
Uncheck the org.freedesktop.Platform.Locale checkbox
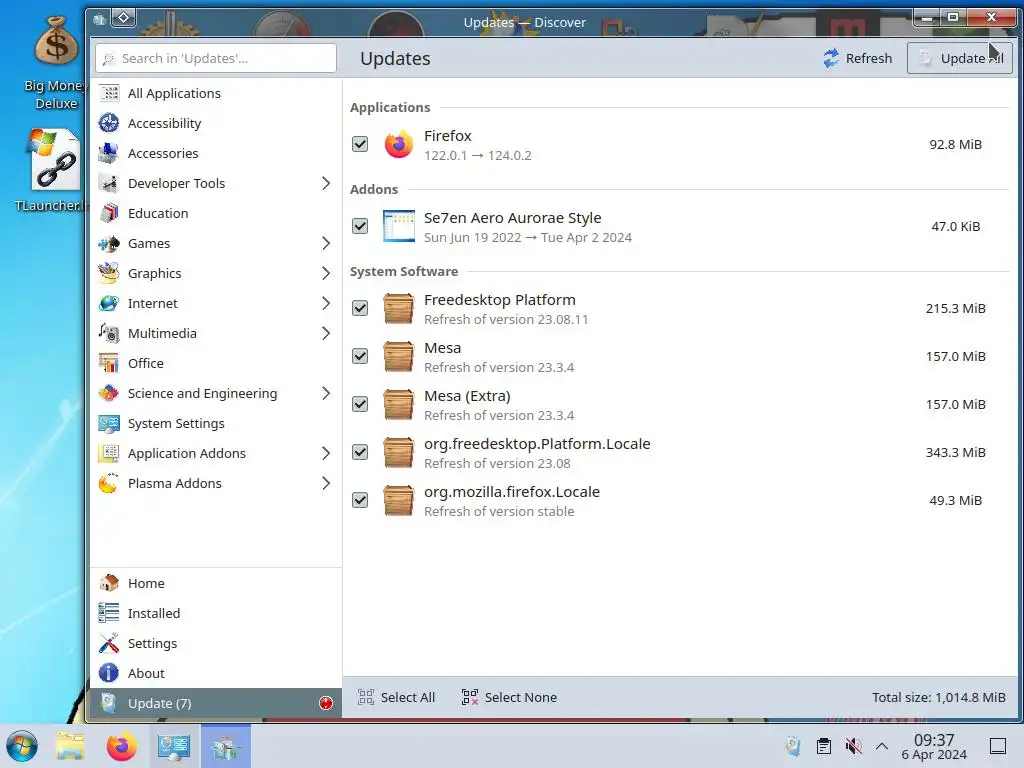coord(360,452)
